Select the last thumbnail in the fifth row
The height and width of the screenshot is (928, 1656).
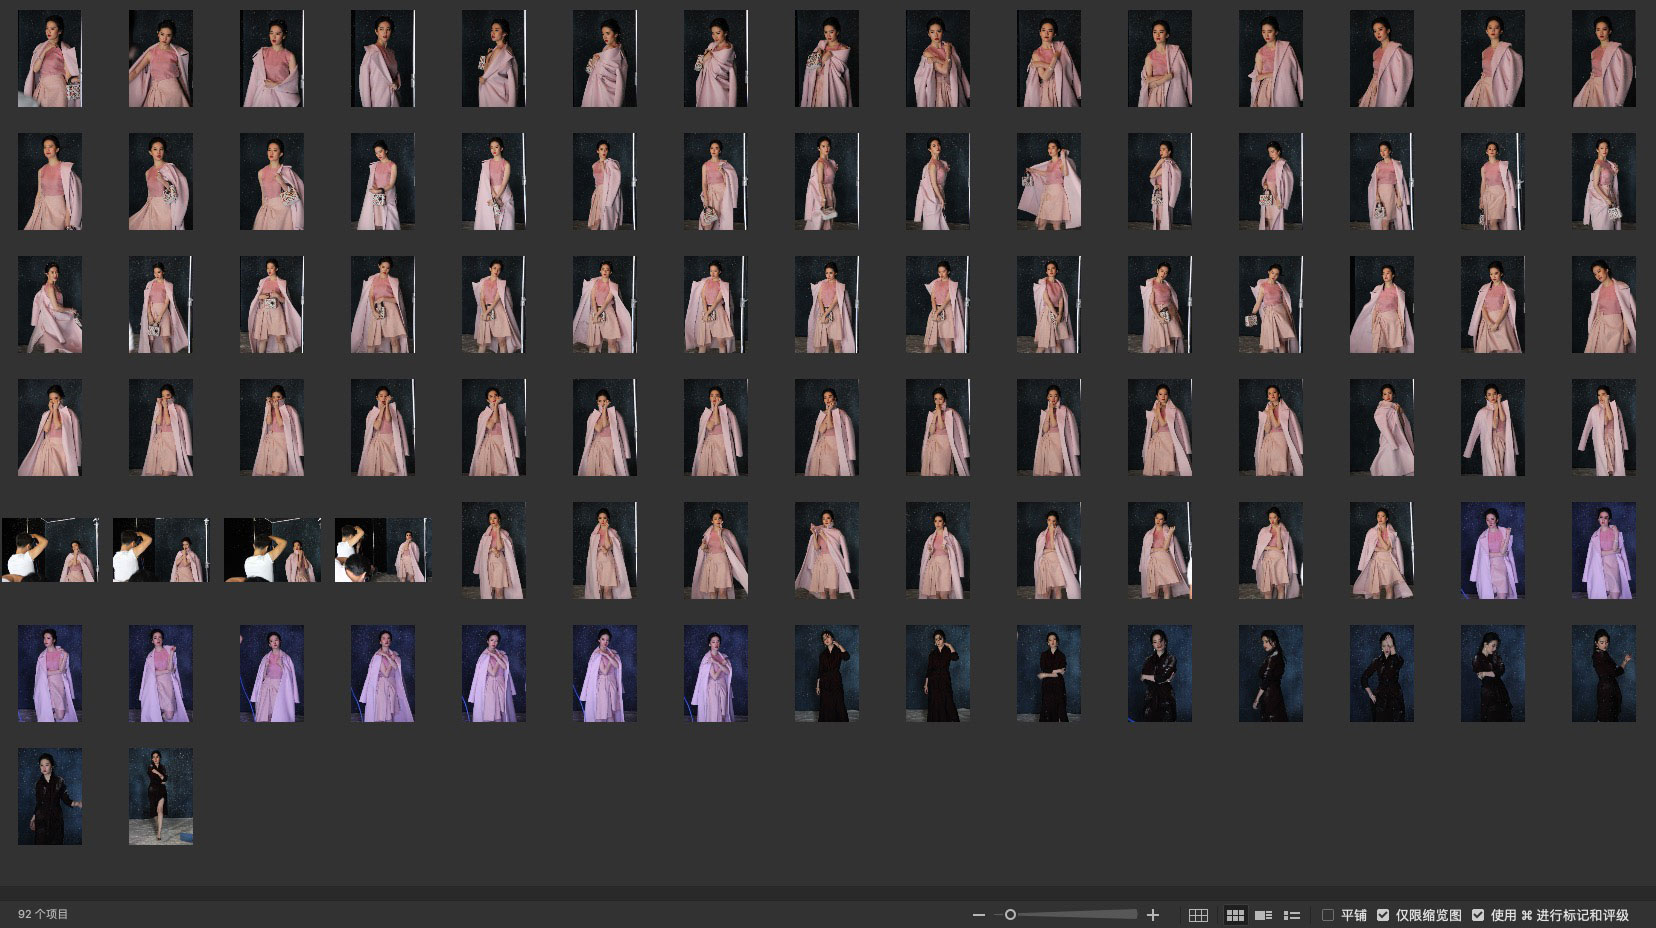[x=1603, y=550]
